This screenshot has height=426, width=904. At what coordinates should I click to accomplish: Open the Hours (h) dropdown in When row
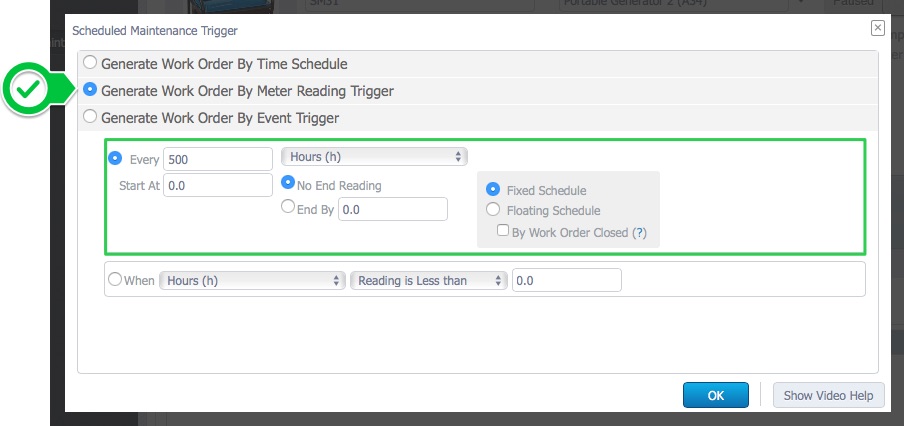253,281
